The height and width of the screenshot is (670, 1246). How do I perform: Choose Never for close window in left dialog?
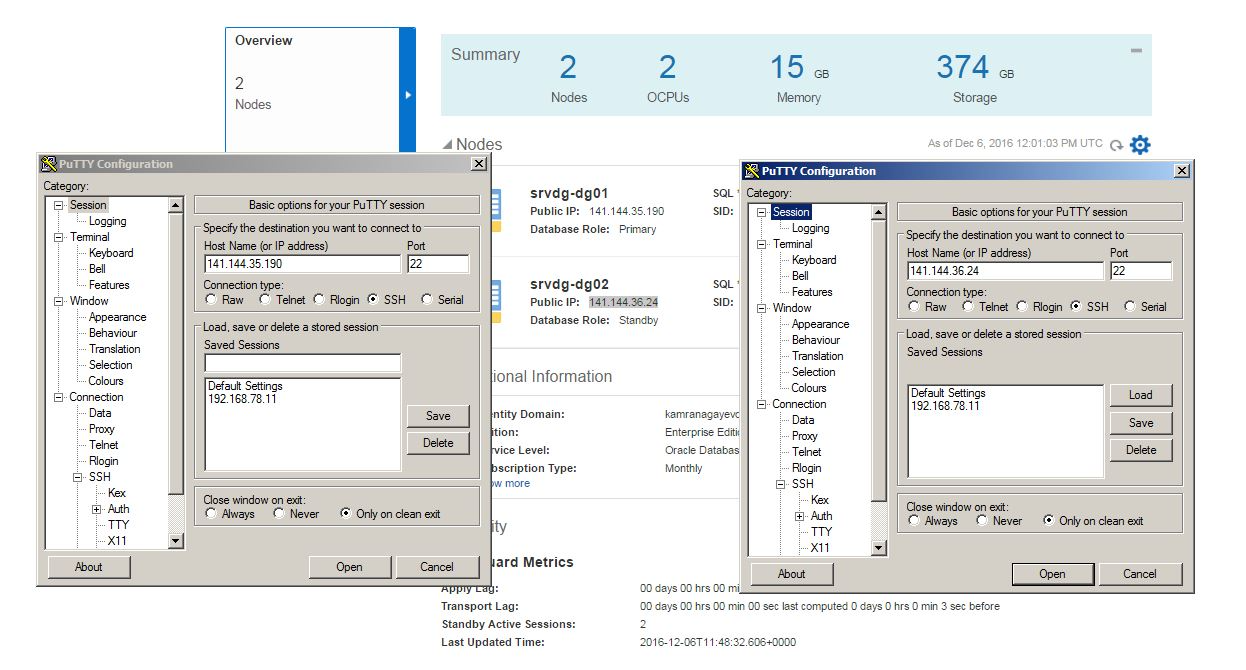coord(281,514)
